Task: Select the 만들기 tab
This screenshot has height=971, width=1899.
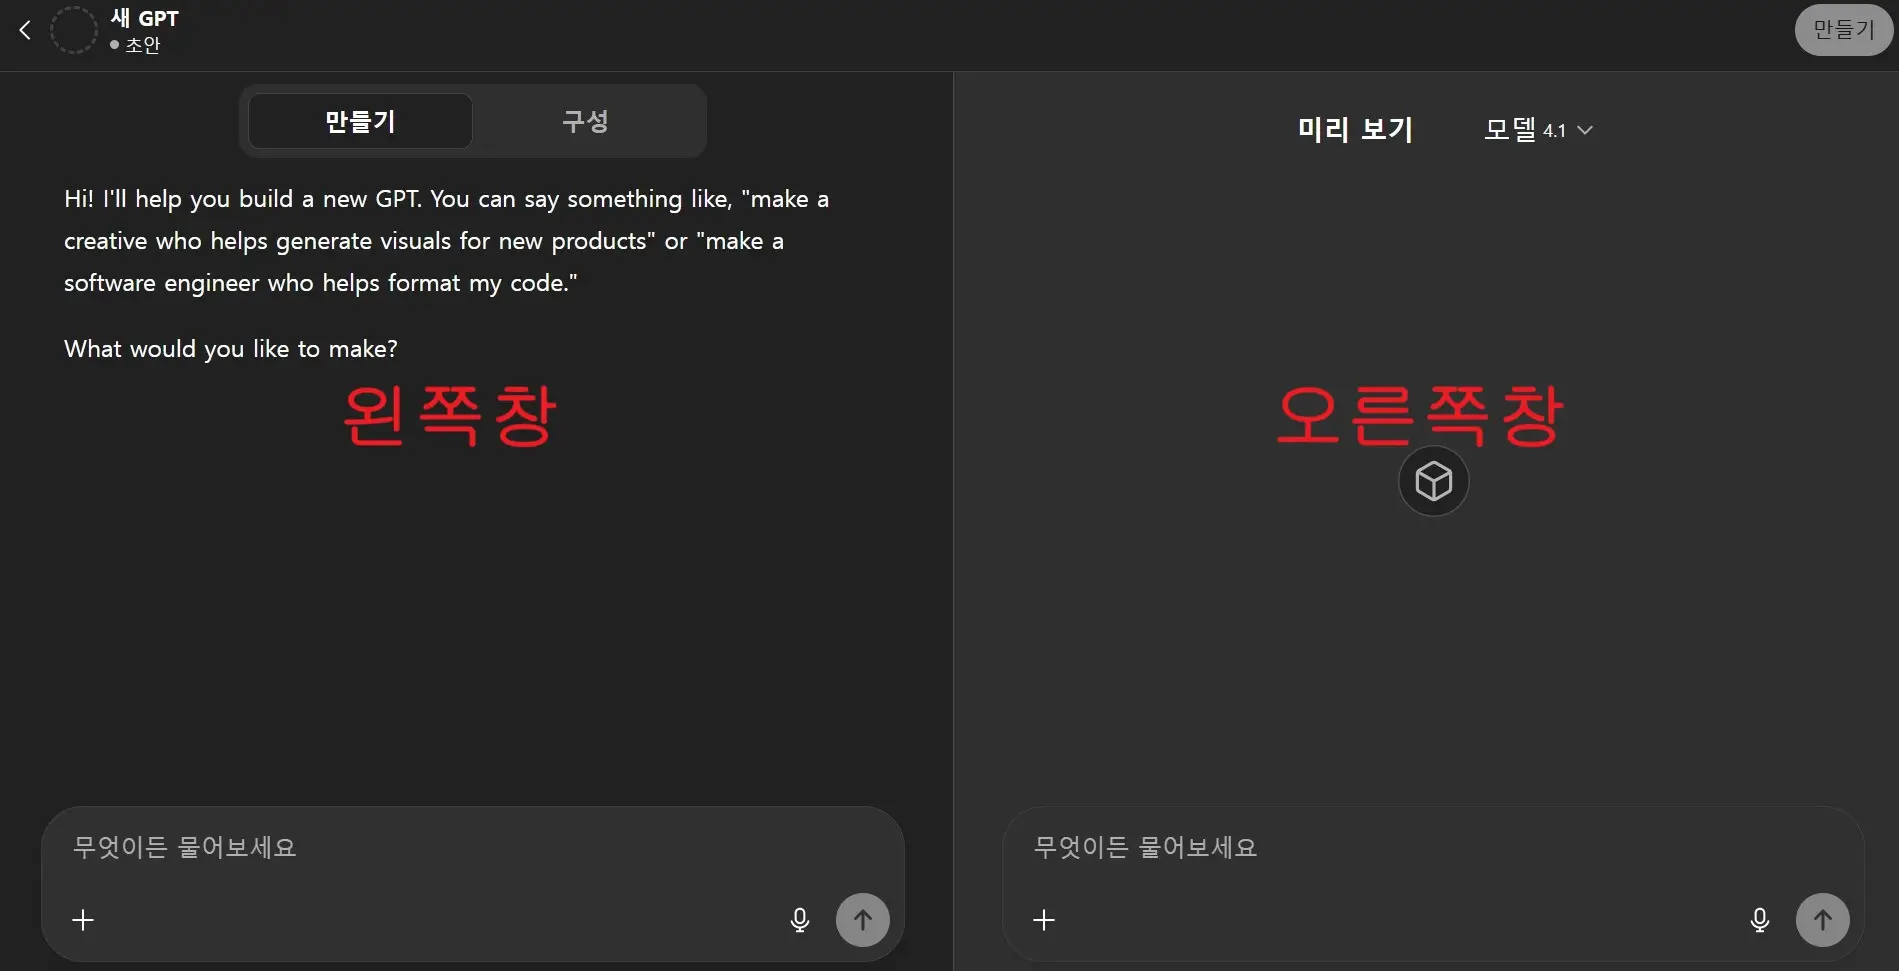Action: [x=360, y=120]
